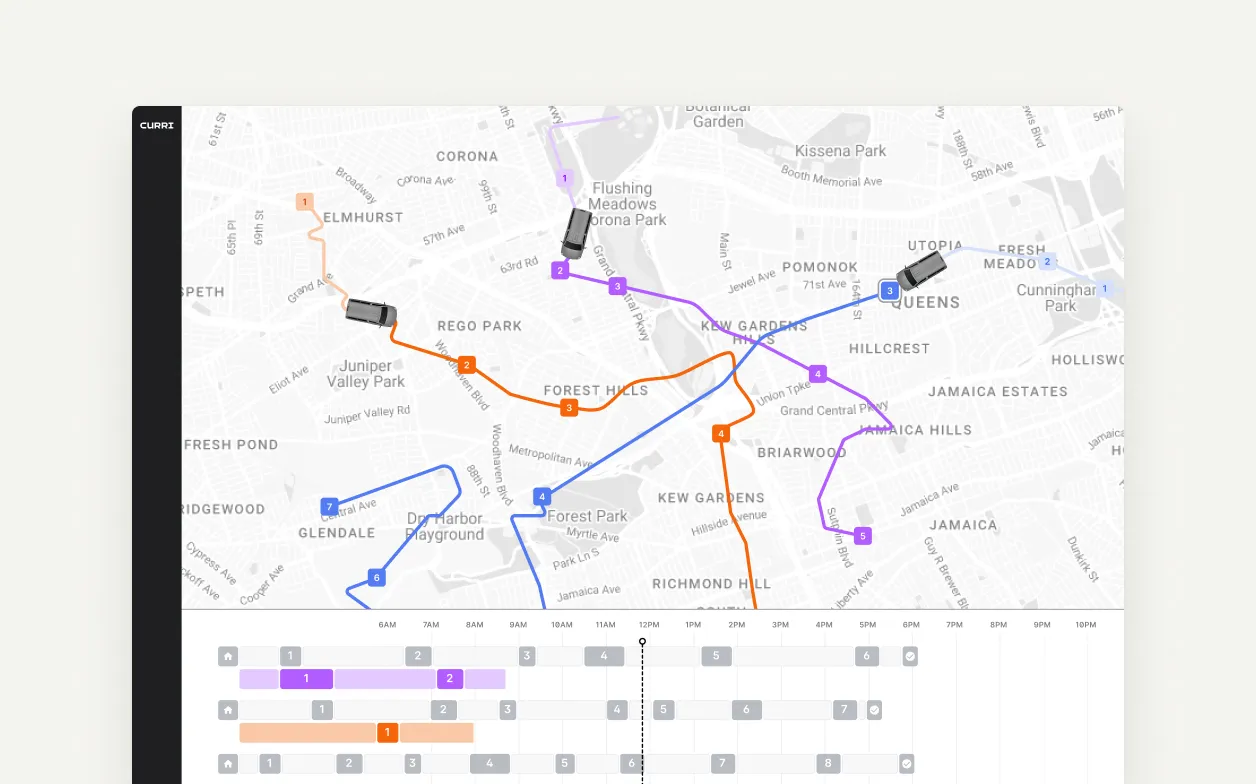Toggle the completion checkmark on the second timeline row
The height and width of the screenshot is (784, 1256).
tap(873, 709)
